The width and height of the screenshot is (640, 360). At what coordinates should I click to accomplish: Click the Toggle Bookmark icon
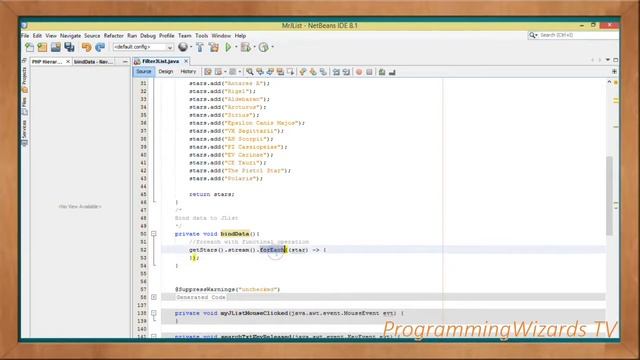tap(323, 72)
